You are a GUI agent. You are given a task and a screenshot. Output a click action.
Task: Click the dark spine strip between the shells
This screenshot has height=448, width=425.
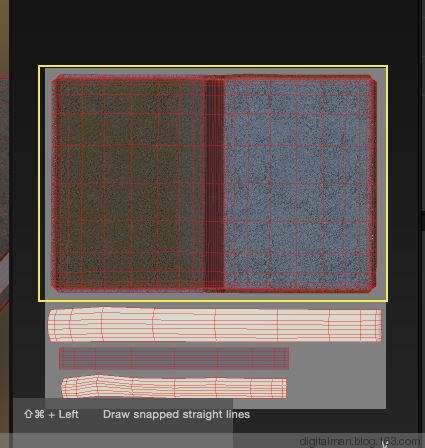(x=215, y=183)
